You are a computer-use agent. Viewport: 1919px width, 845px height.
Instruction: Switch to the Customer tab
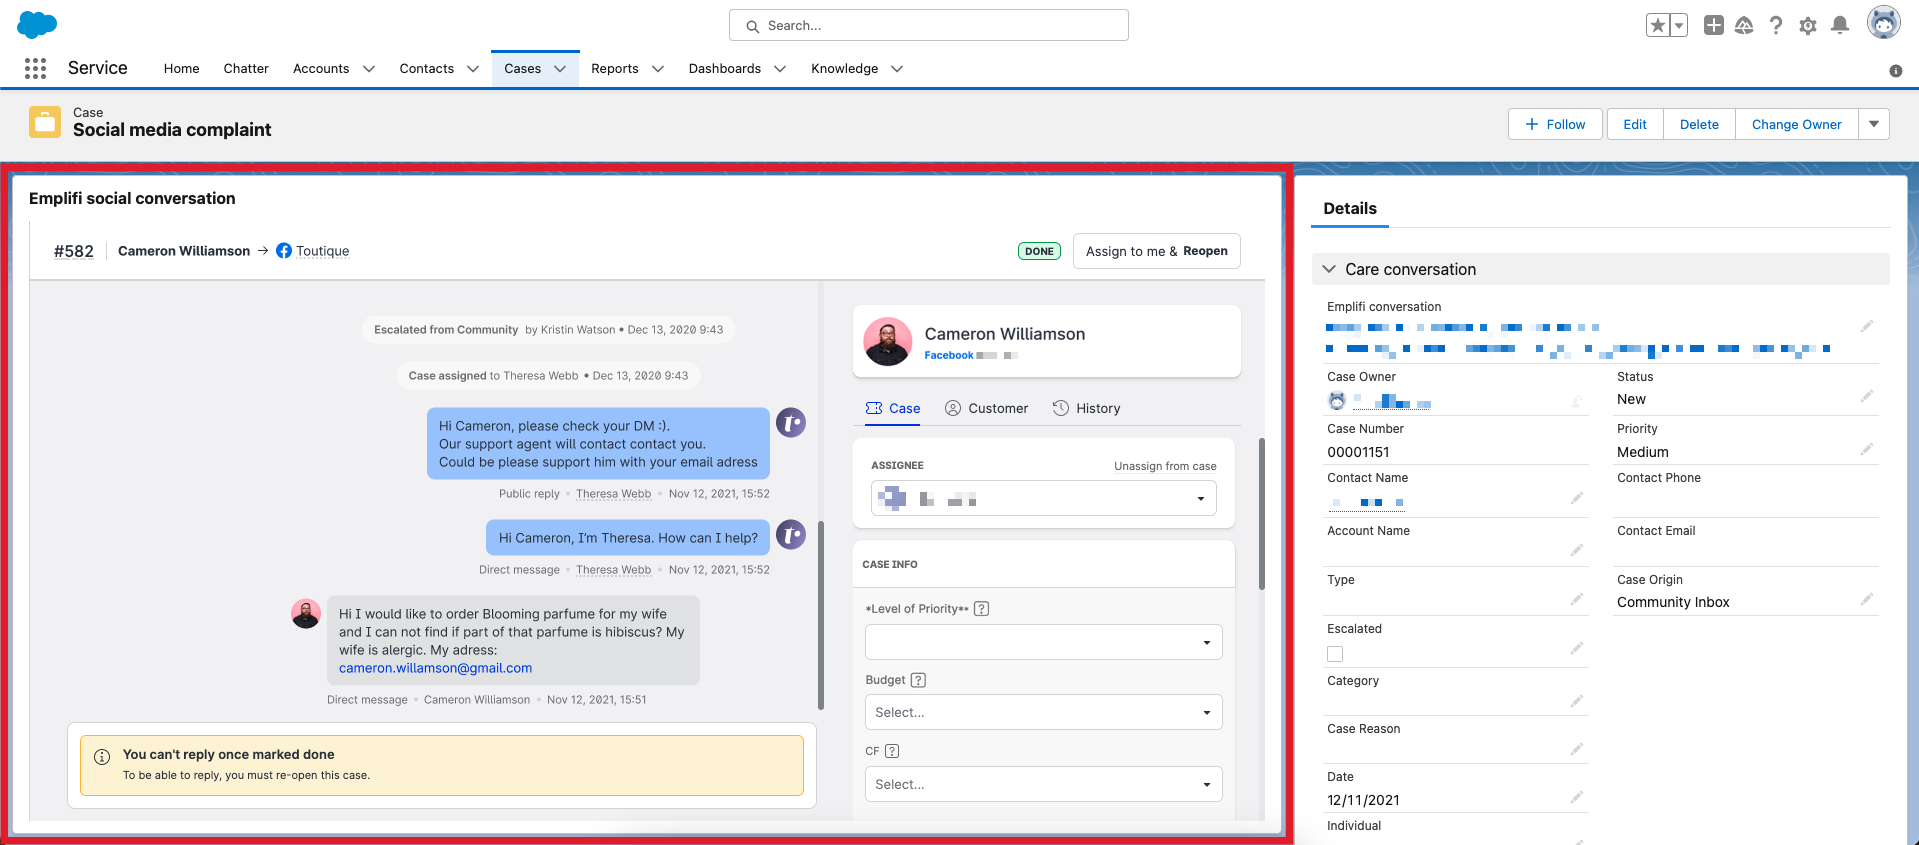click(x=986, y=408)
